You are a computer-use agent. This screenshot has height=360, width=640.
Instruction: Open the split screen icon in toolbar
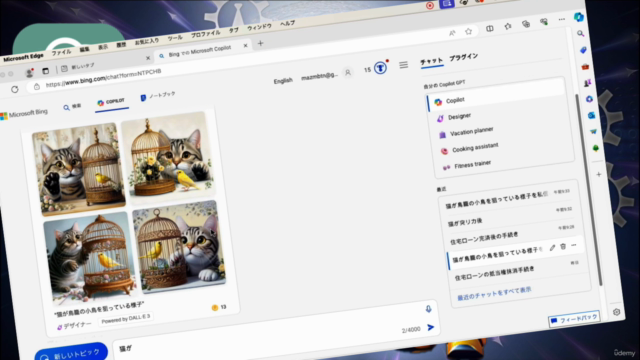(x=490, y=29)
